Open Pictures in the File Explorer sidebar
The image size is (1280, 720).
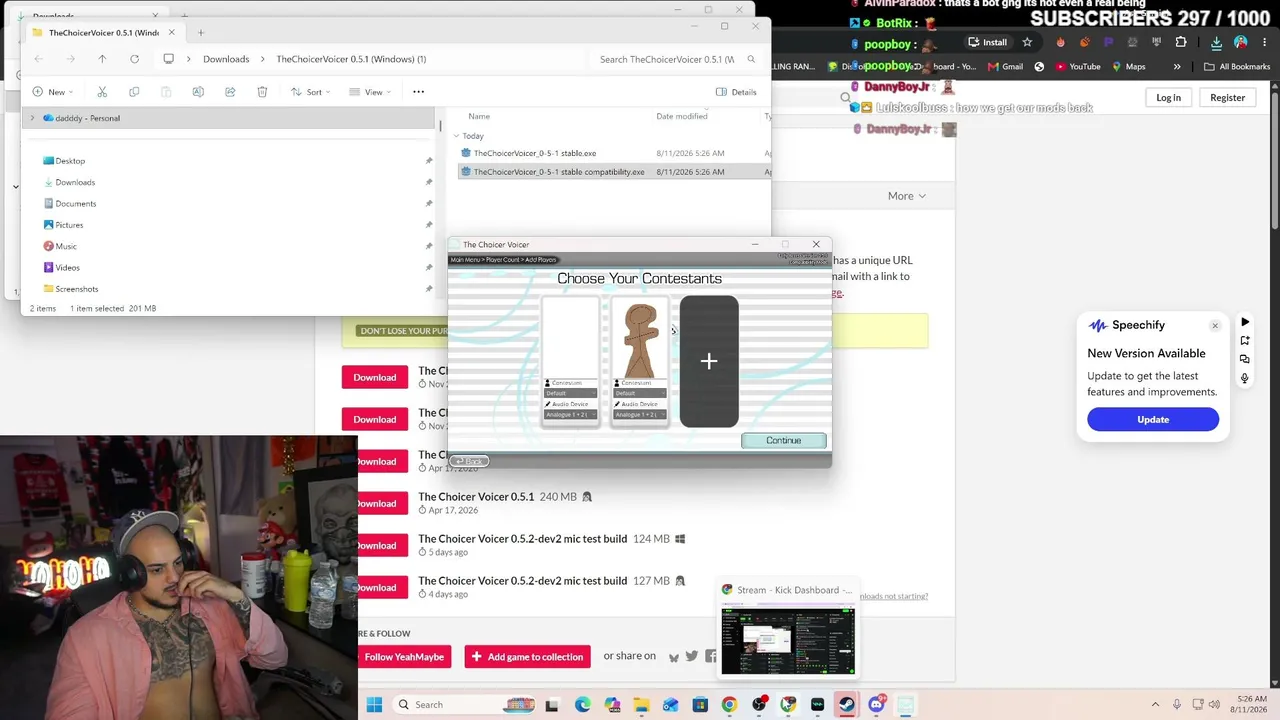click(x=69, y=225)
